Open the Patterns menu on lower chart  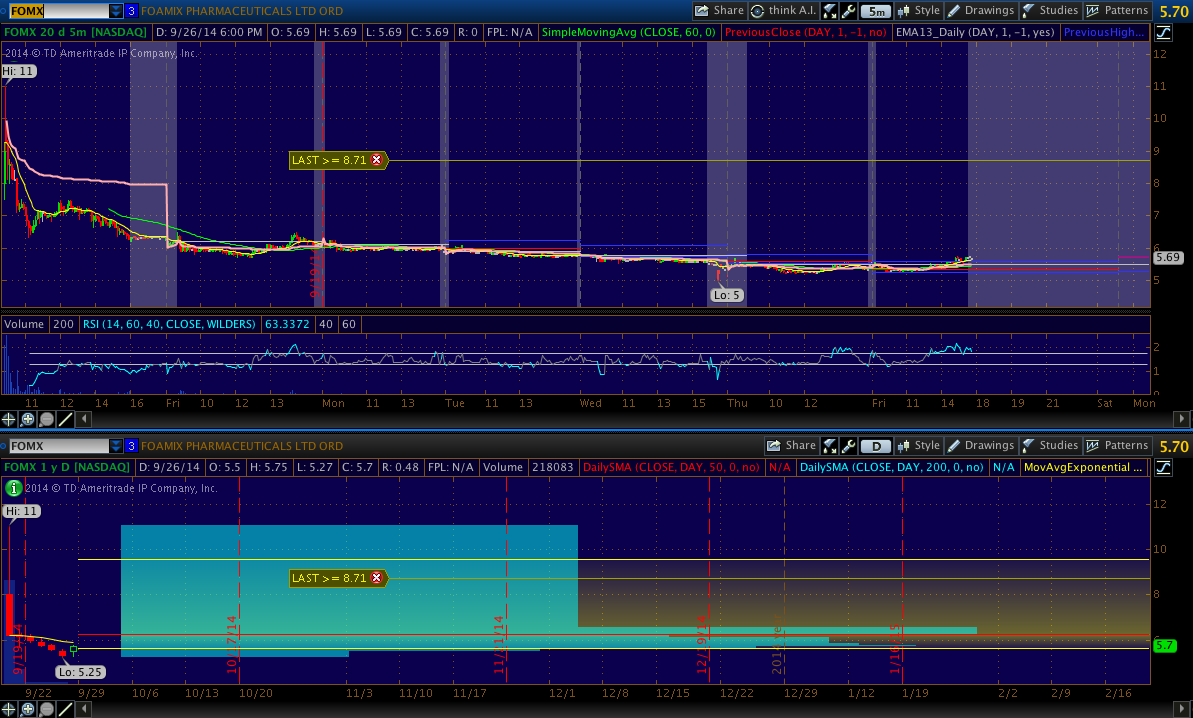[x=1117, y=446]
